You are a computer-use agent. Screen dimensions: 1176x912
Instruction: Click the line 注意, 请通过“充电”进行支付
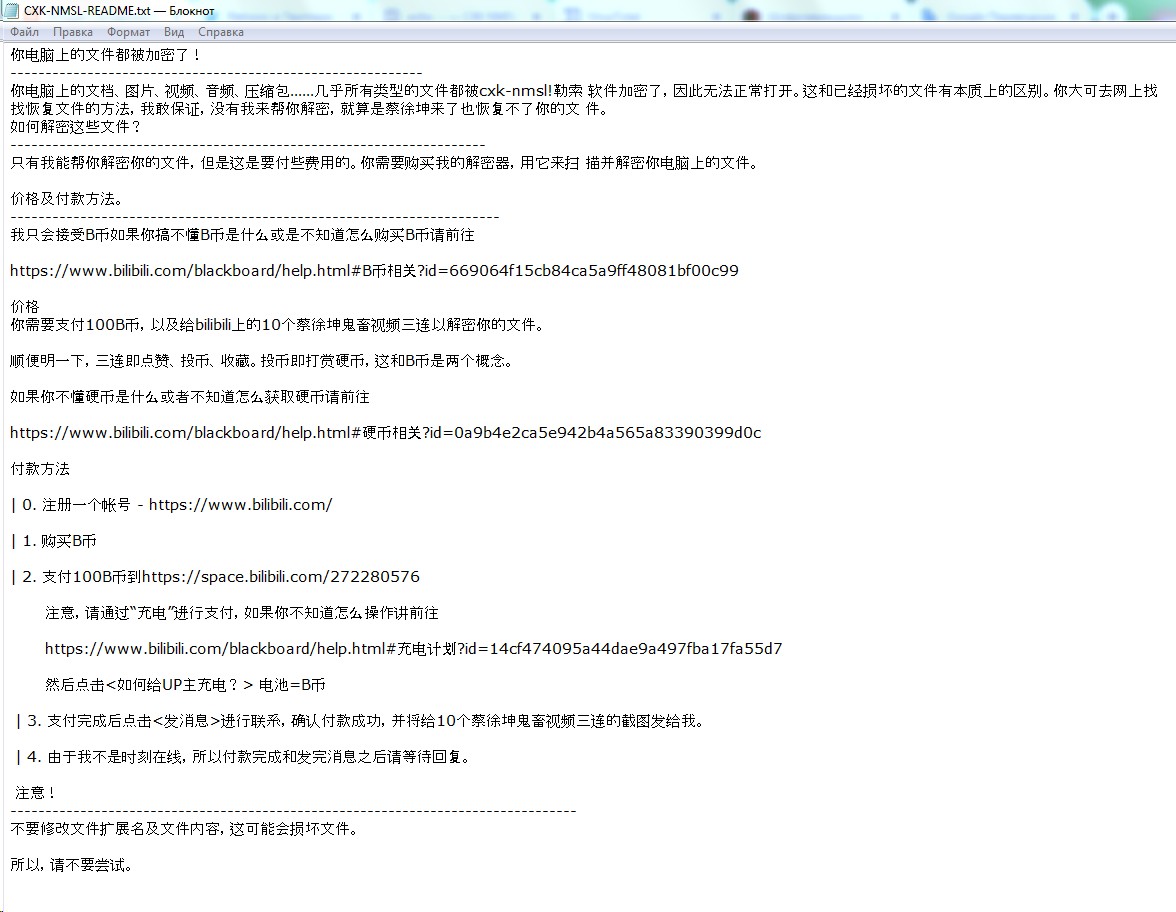click(x=242, y=613)
